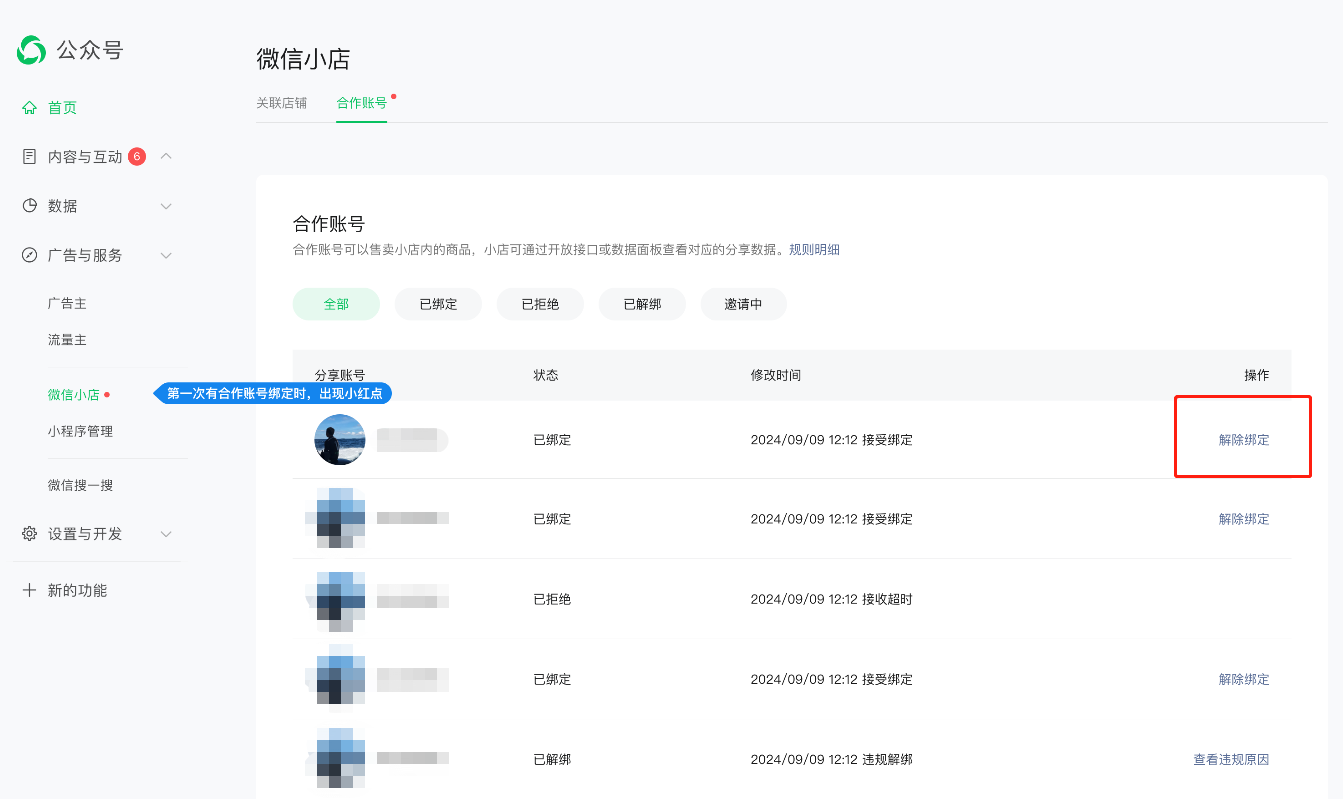Click the 广告与服务 compass icon
The image size is (1343, 799).
tap(30, 255)
